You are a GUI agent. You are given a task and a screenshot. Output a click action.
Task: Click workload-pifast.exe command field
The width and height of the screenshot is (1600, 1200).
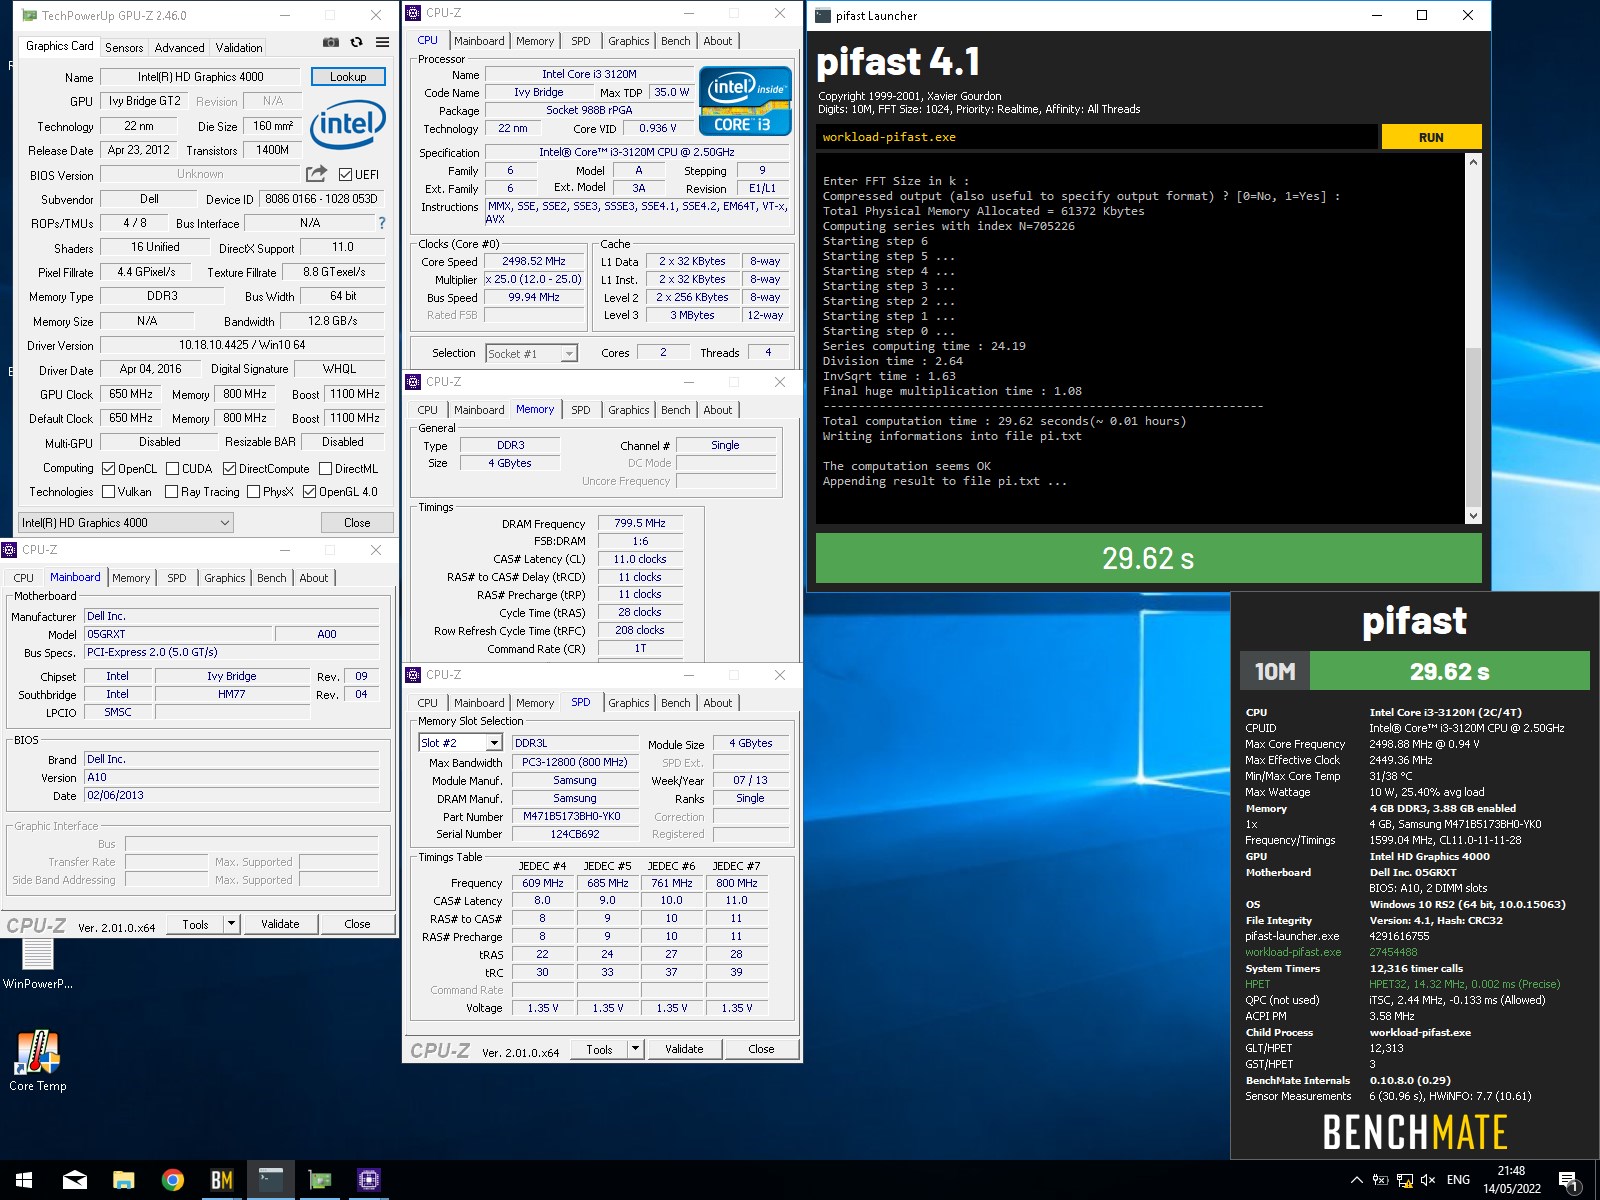[x=1096, y=137]
